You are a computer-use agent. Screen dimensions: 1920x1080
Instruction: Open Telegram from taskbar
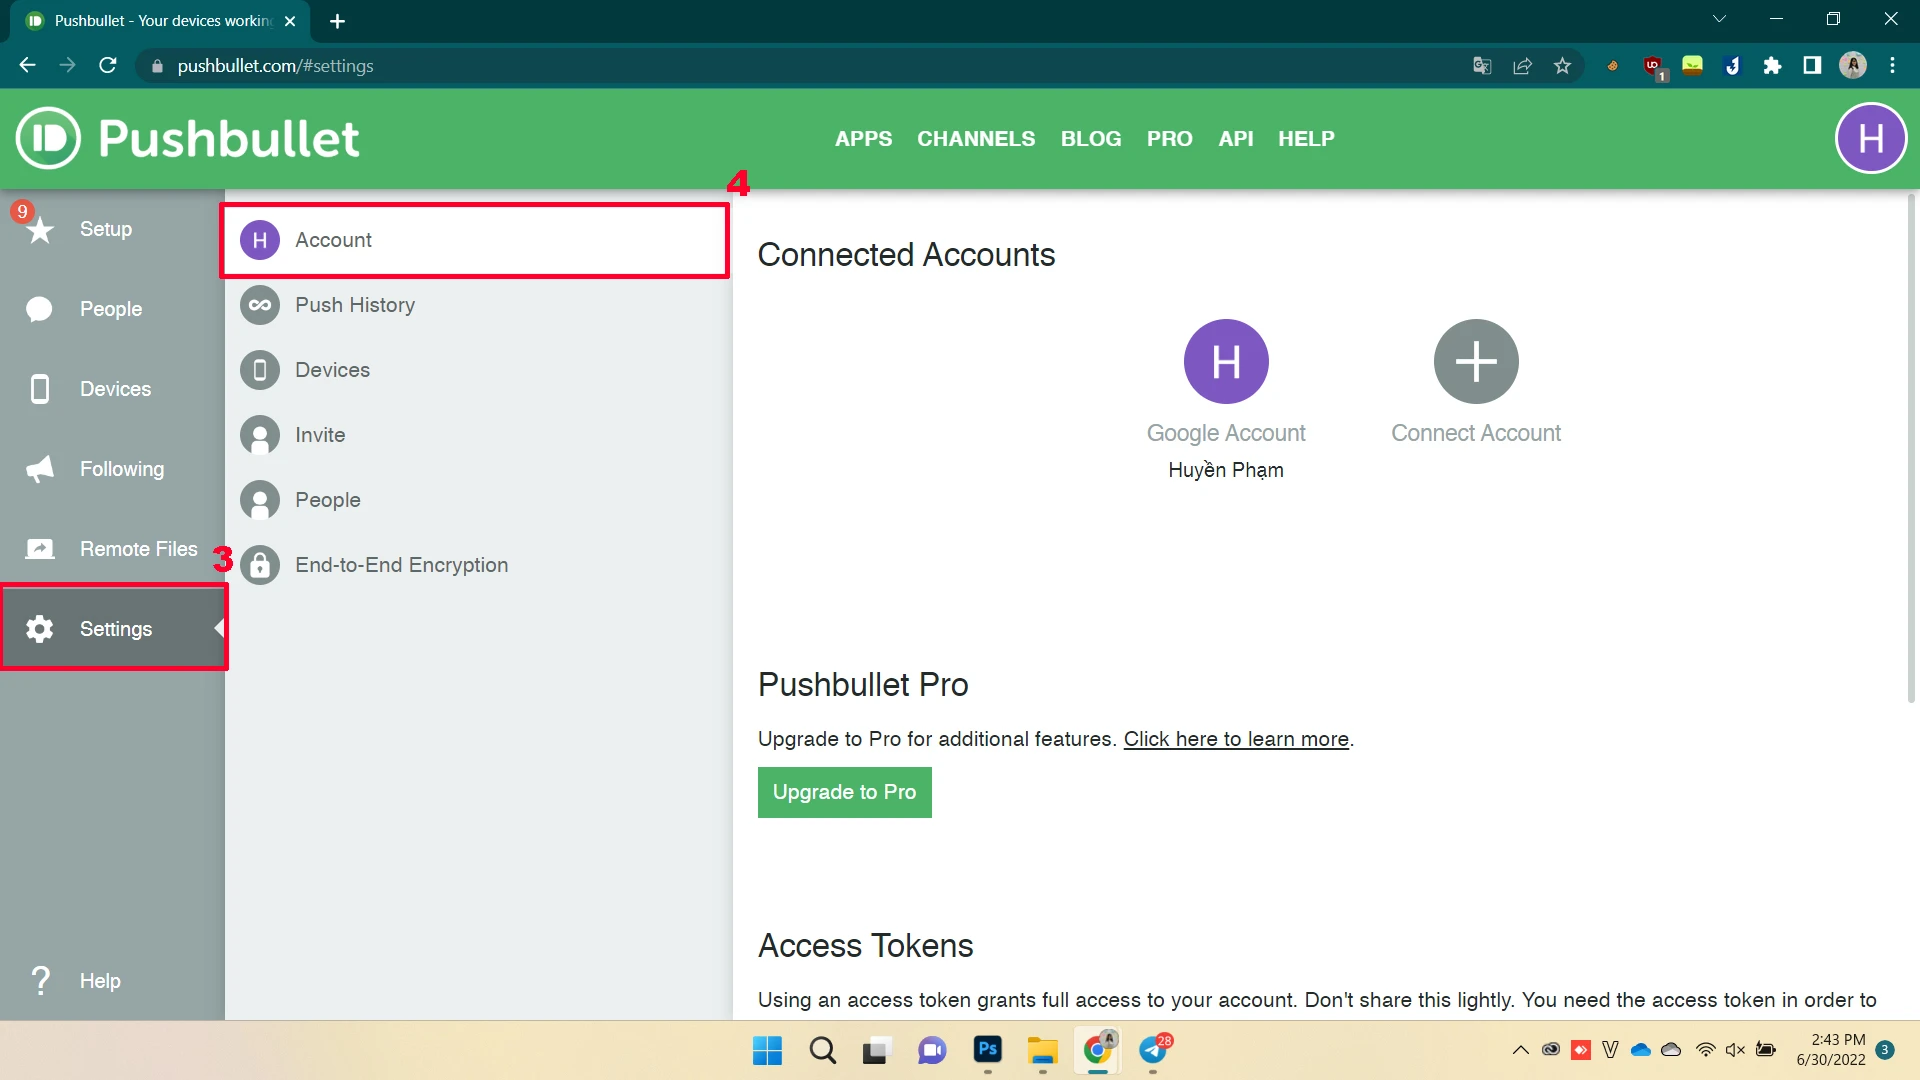click(1154, 1051)
